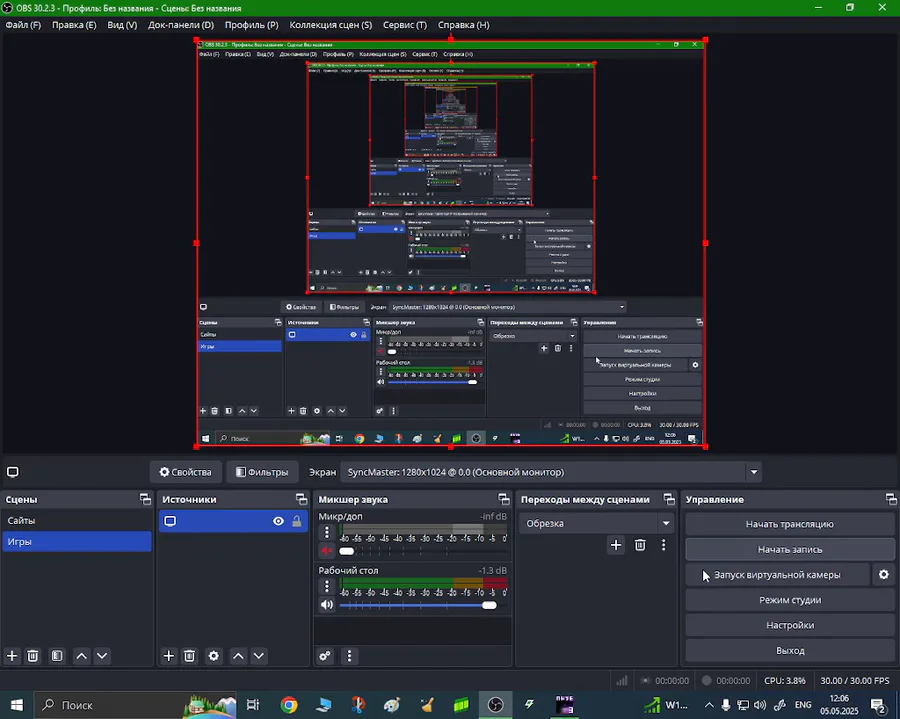This screenshot has height=719, width=900.
Task: Open the Сервис menu
Action: pos(405,25)
